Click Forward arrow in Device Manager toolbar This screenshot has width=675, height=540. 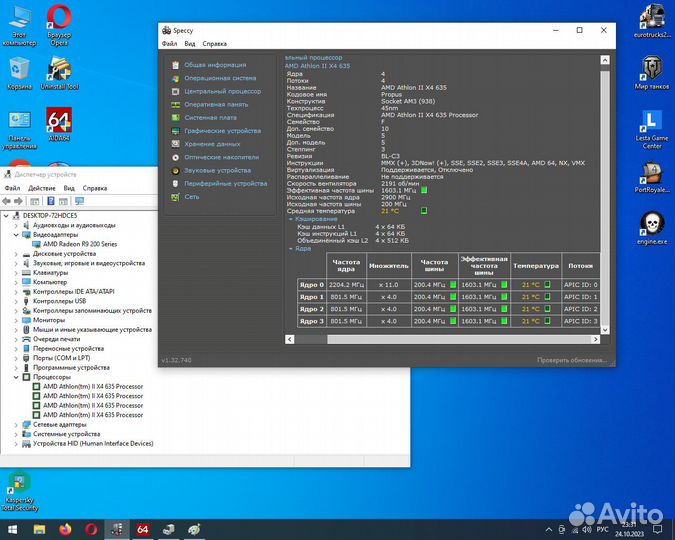coord(18,201)
